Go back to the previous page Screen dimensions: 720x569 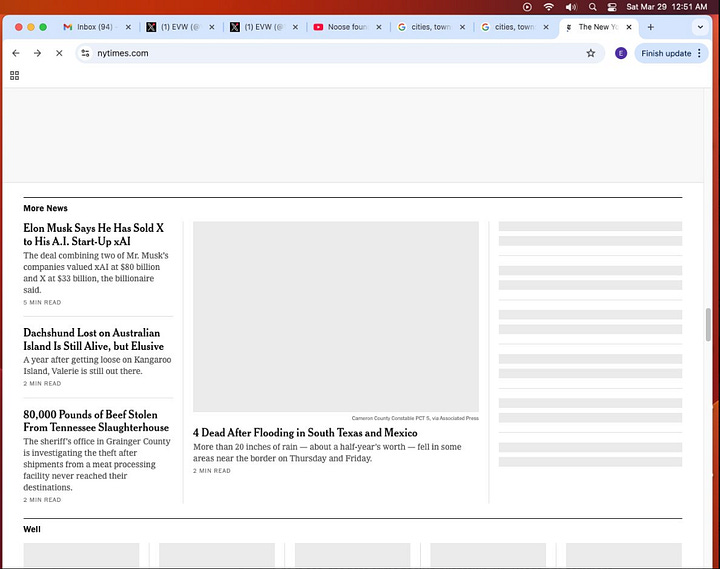(16, 53)
